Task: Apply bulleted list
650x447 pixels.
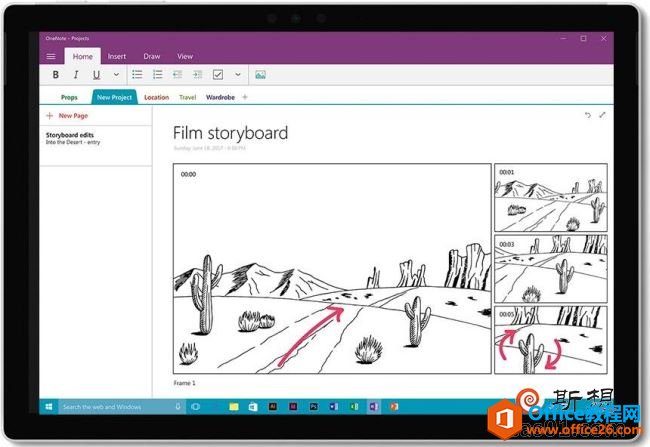Action: coord(137,75)
